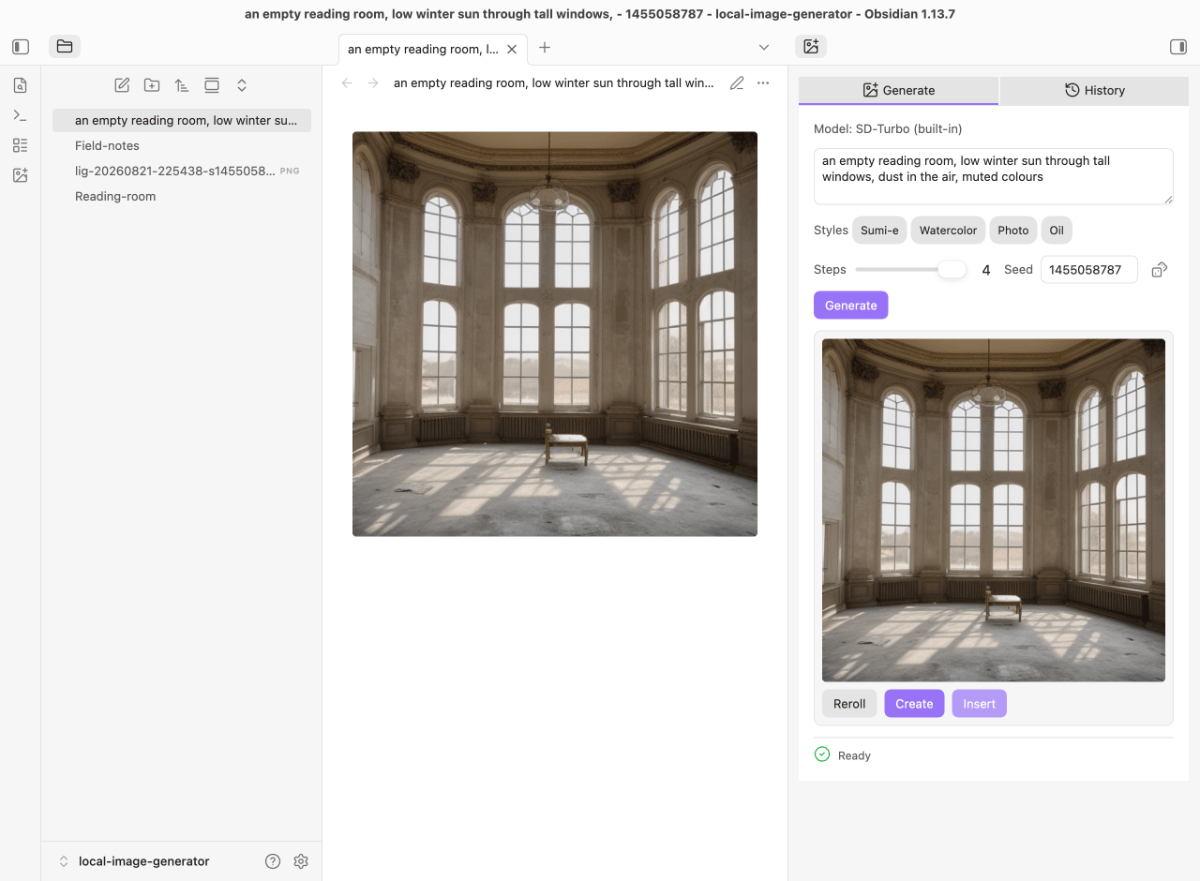This screenshot has height=881, width=1200.
Task: Navigate forward in note history
Action: click(373, 83)
